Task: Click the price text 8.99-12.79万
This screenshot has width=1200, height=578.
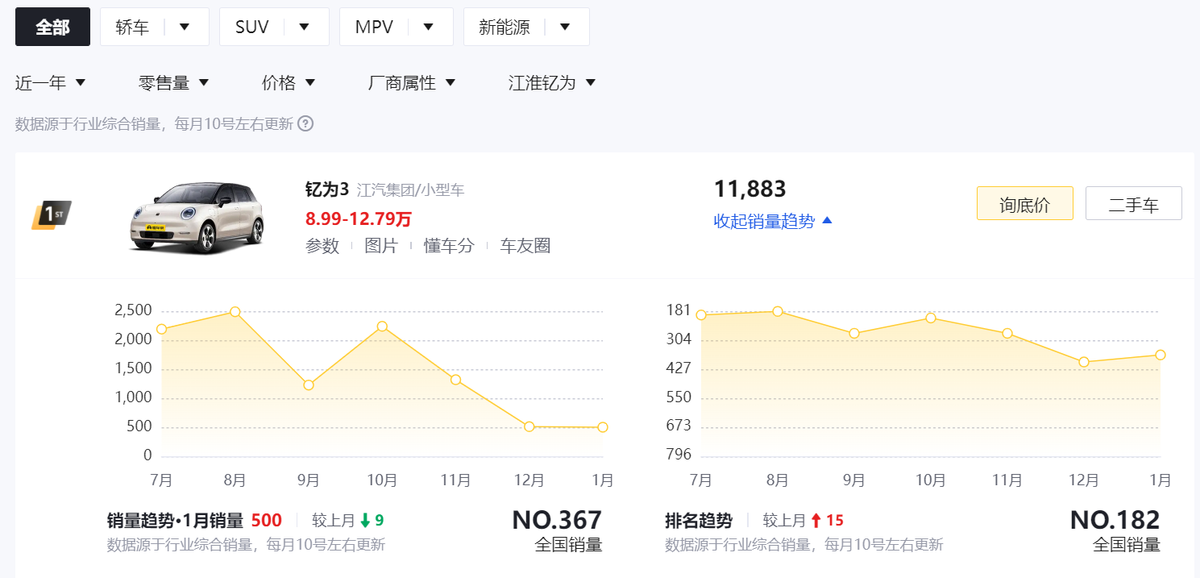Action: point(358,218)
